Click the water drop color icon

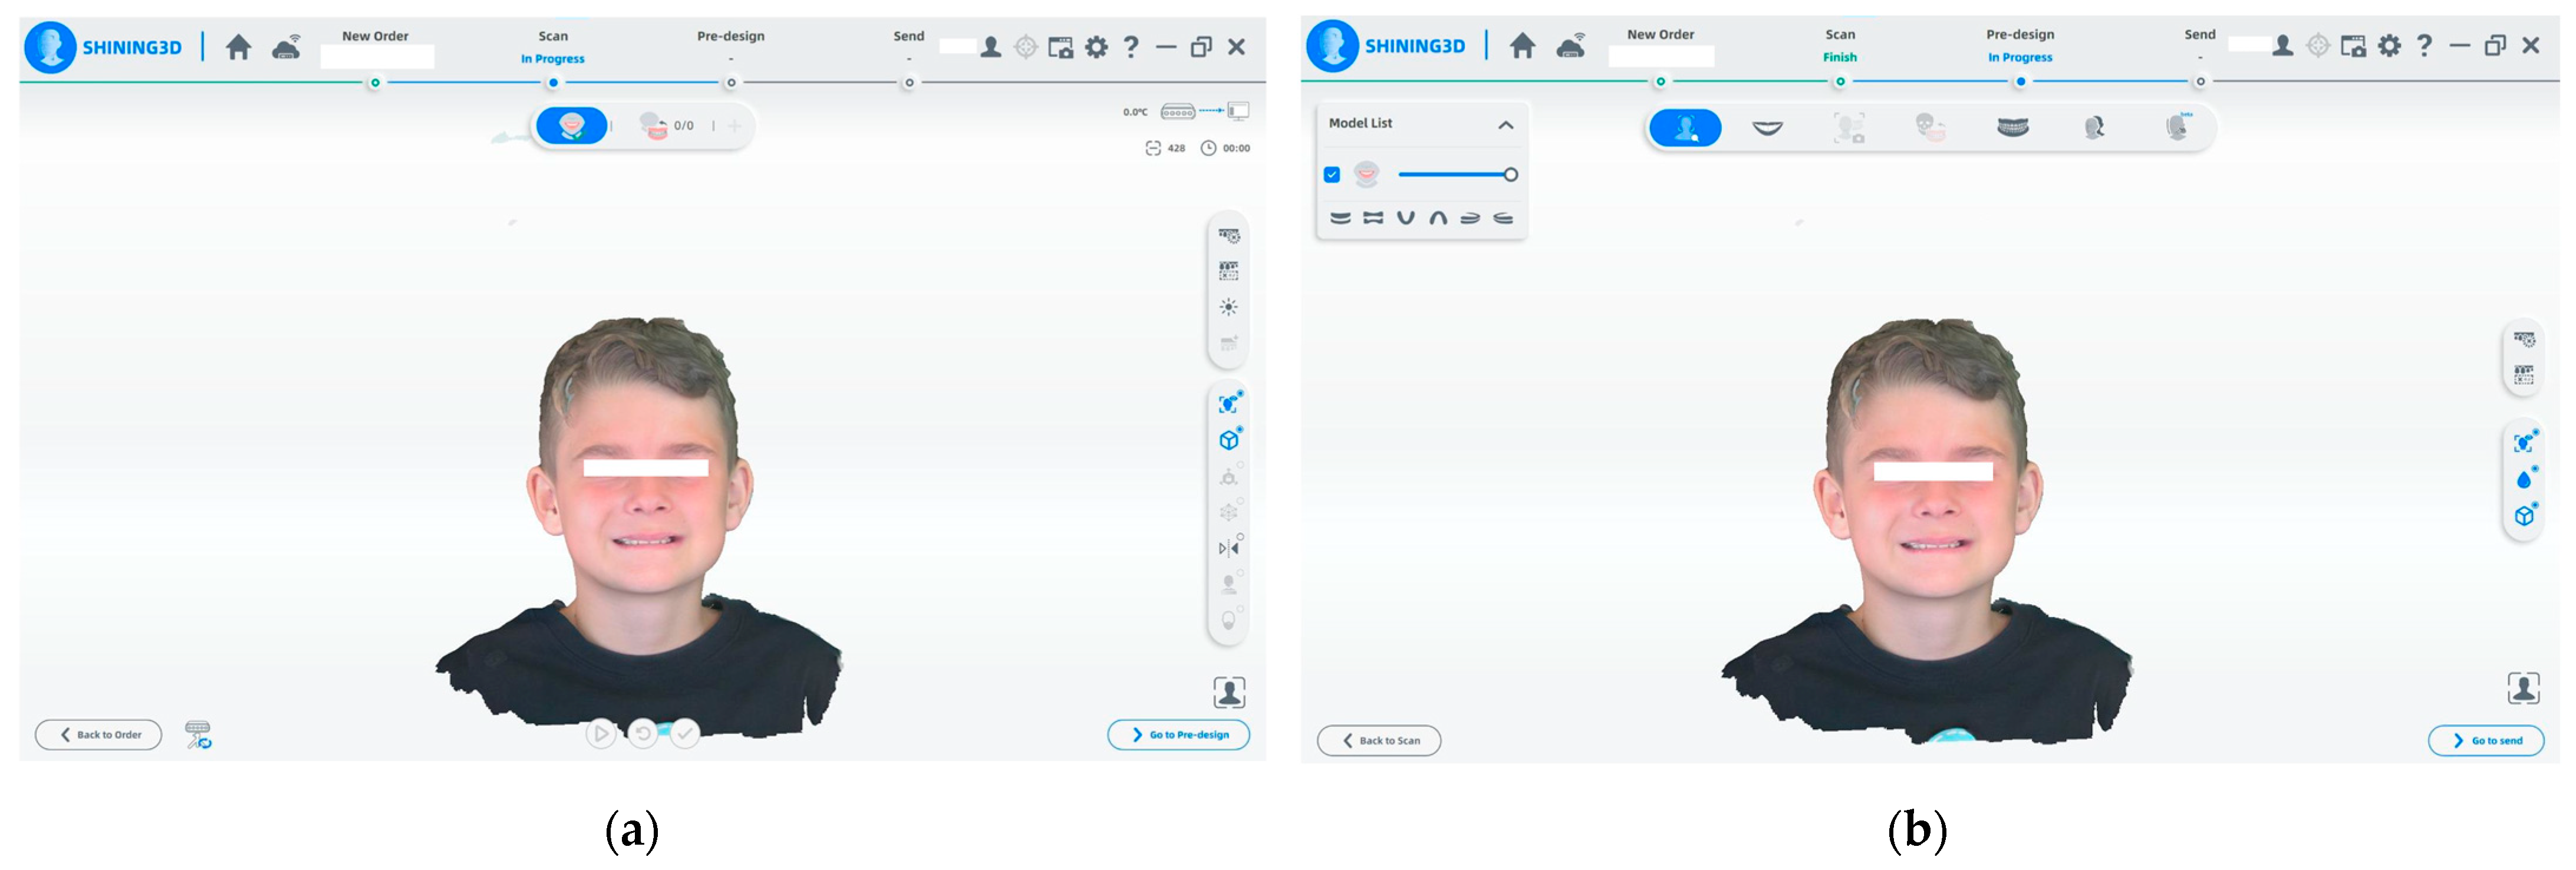pyautogui.click(x=2523, y=479)
